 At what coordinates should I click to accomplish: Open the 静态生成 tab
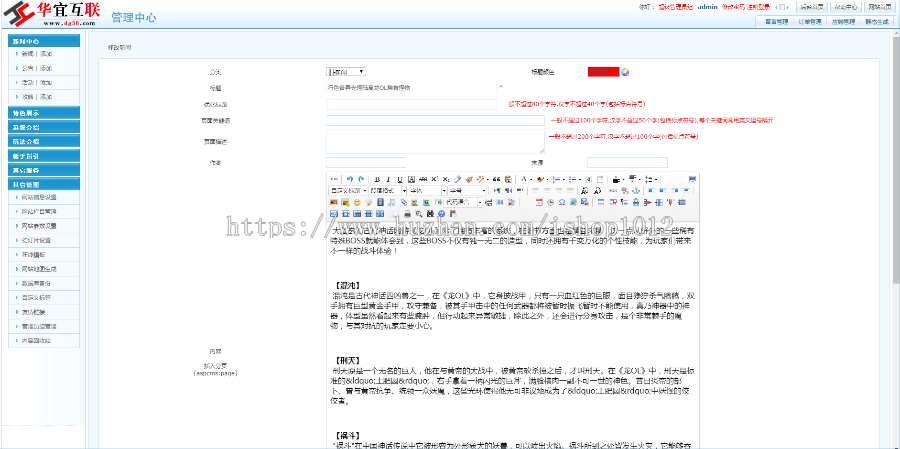[x=877, y=22]
